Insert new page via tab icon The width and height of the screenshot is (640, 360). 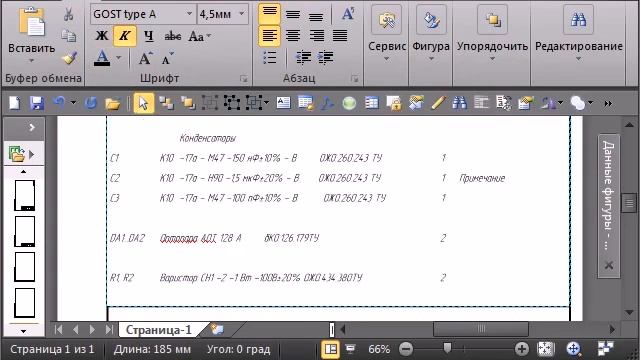point(218,330)
